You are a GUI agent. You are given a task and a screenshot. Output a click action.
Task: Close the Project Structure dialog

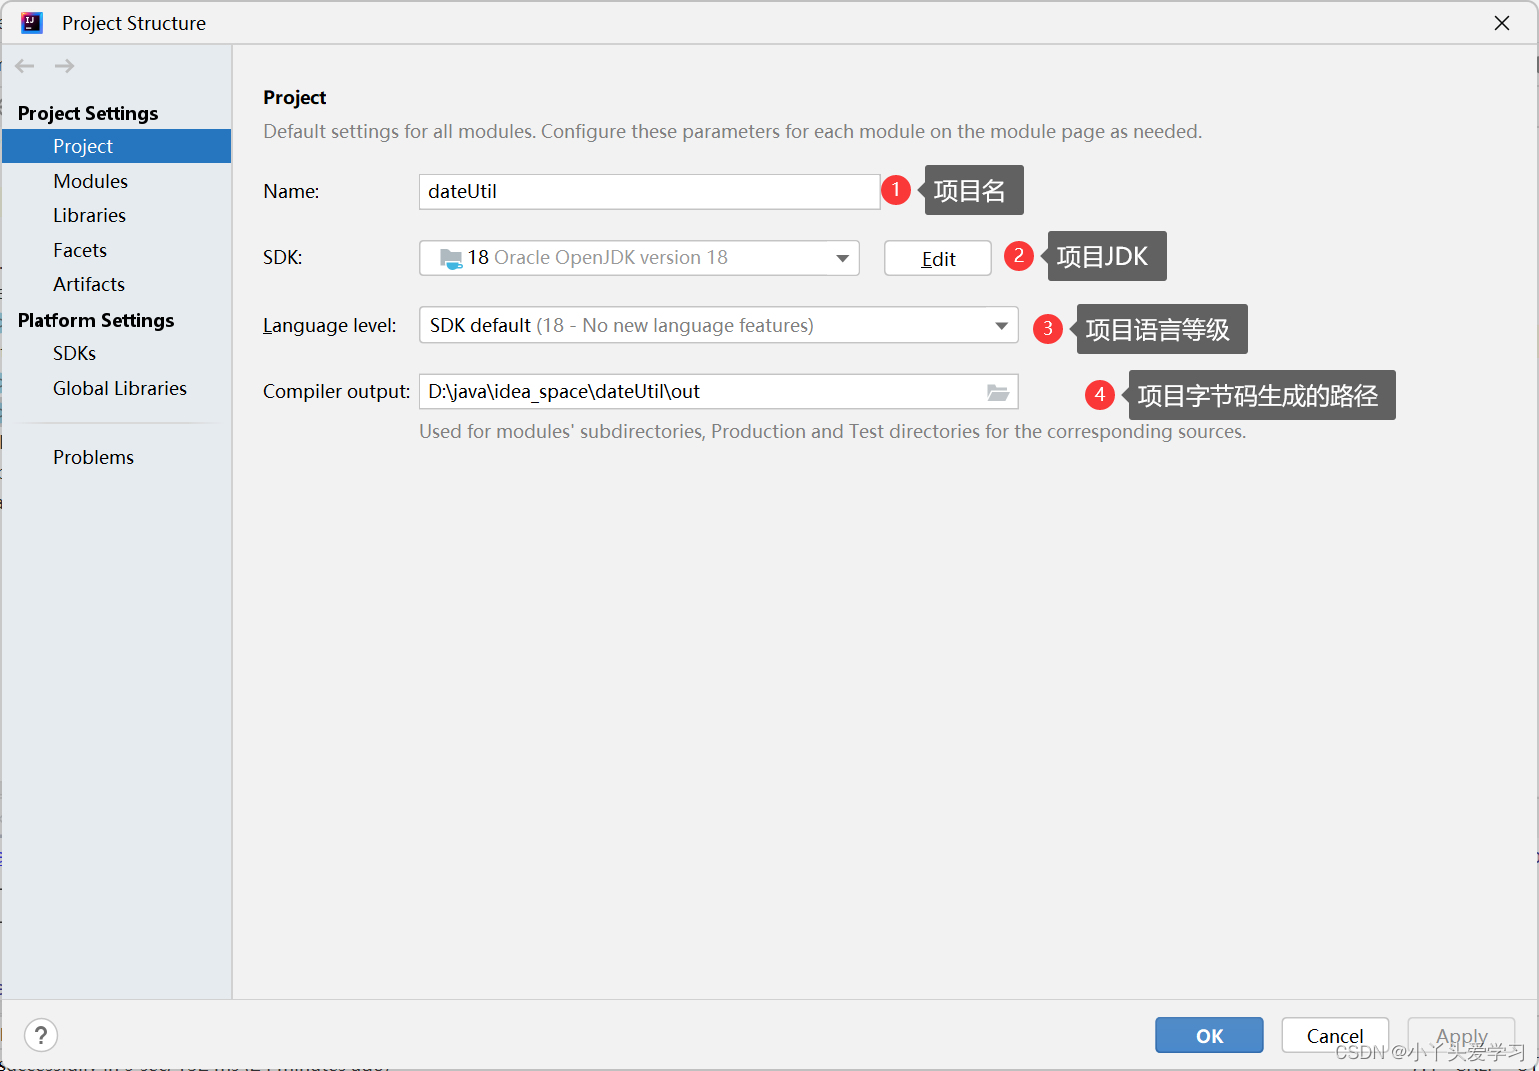pyautogui.click(x=1501, y=23)
